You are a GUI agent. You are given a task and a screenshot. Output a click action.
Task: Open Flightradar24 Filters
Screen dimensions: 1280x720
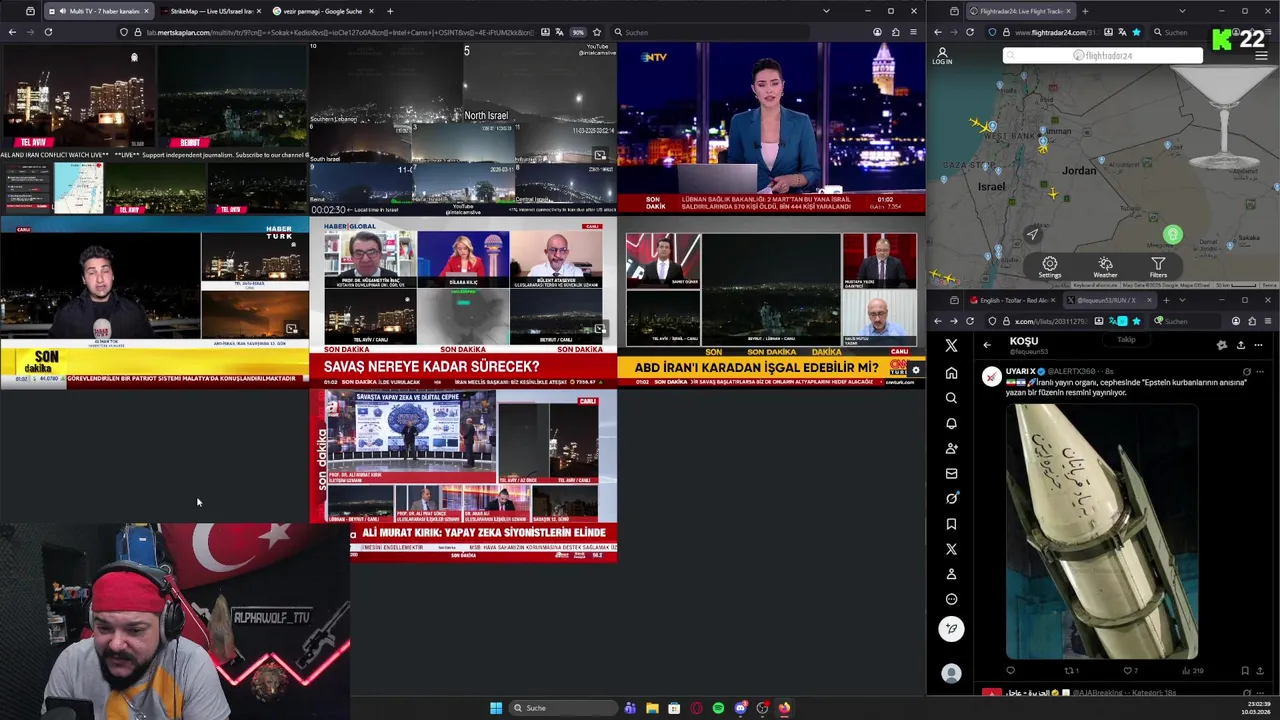point(1158,267)
